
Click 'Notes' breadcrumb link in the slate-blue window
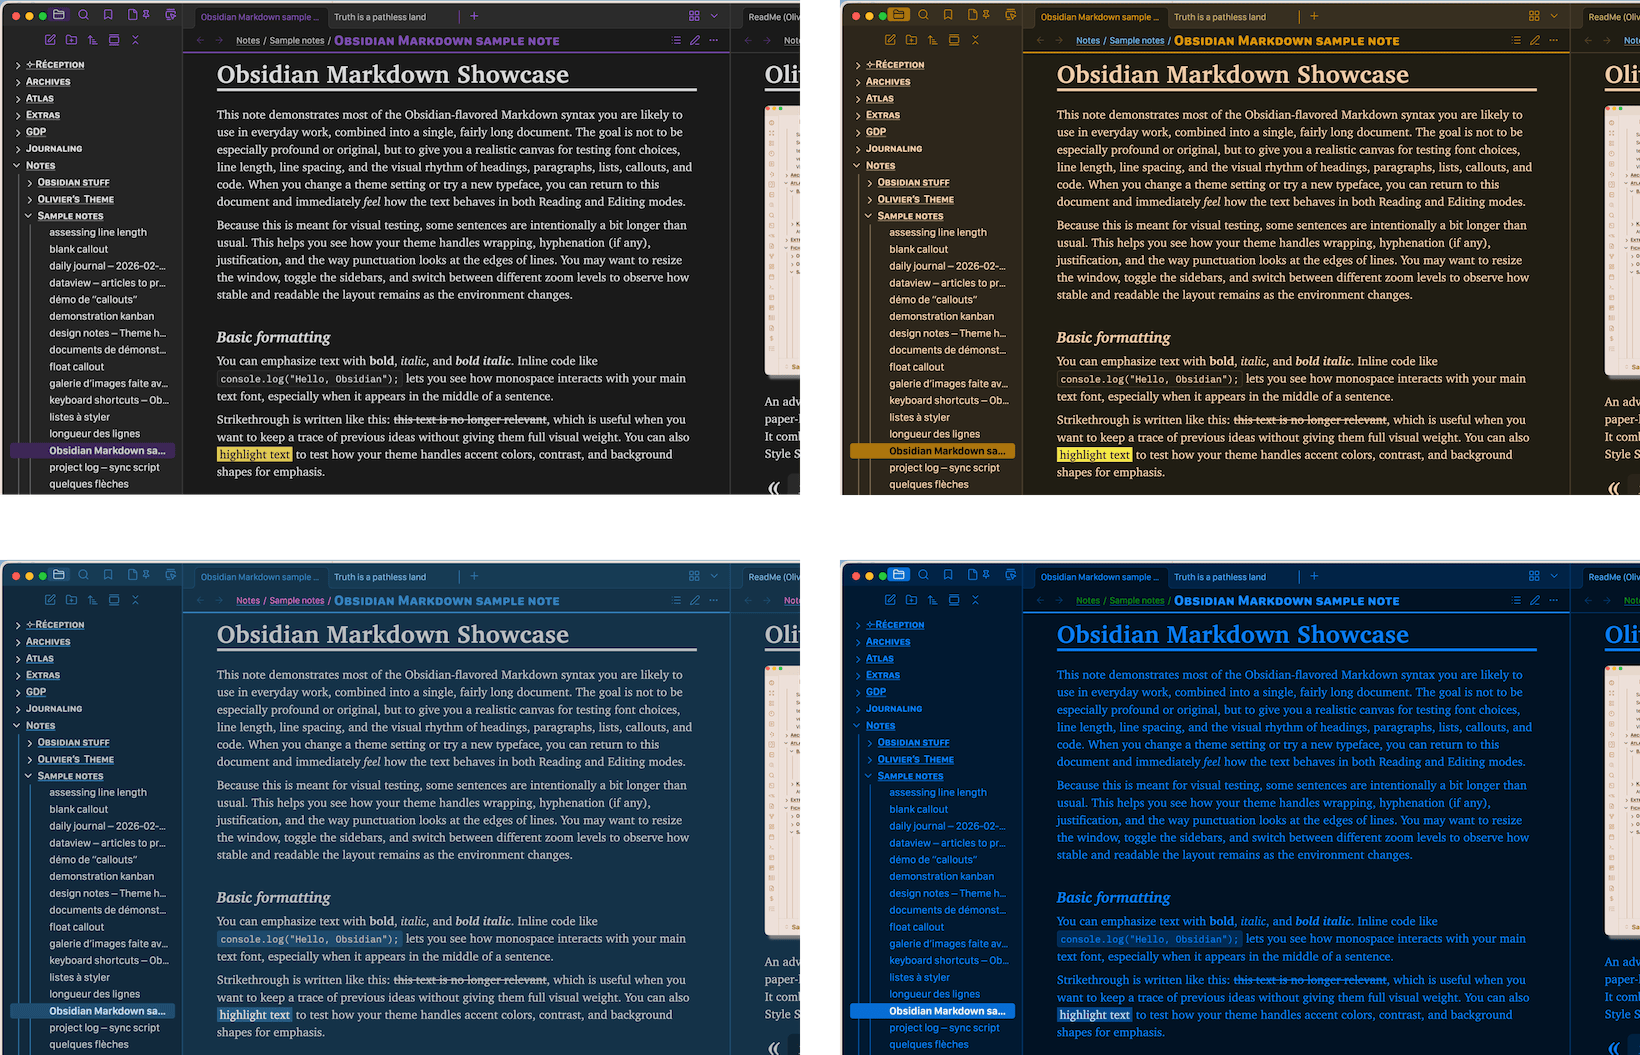[248, 601]
